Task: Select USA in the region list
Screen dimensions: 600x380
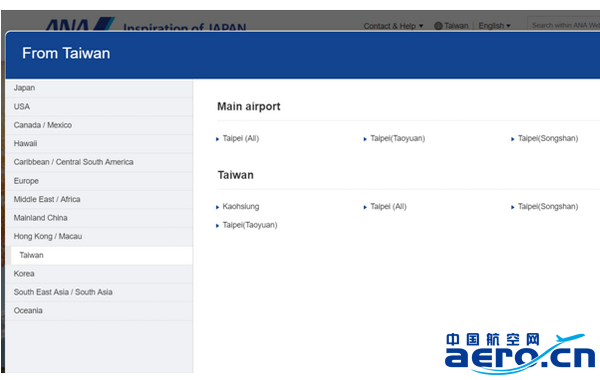Action: 99,107
